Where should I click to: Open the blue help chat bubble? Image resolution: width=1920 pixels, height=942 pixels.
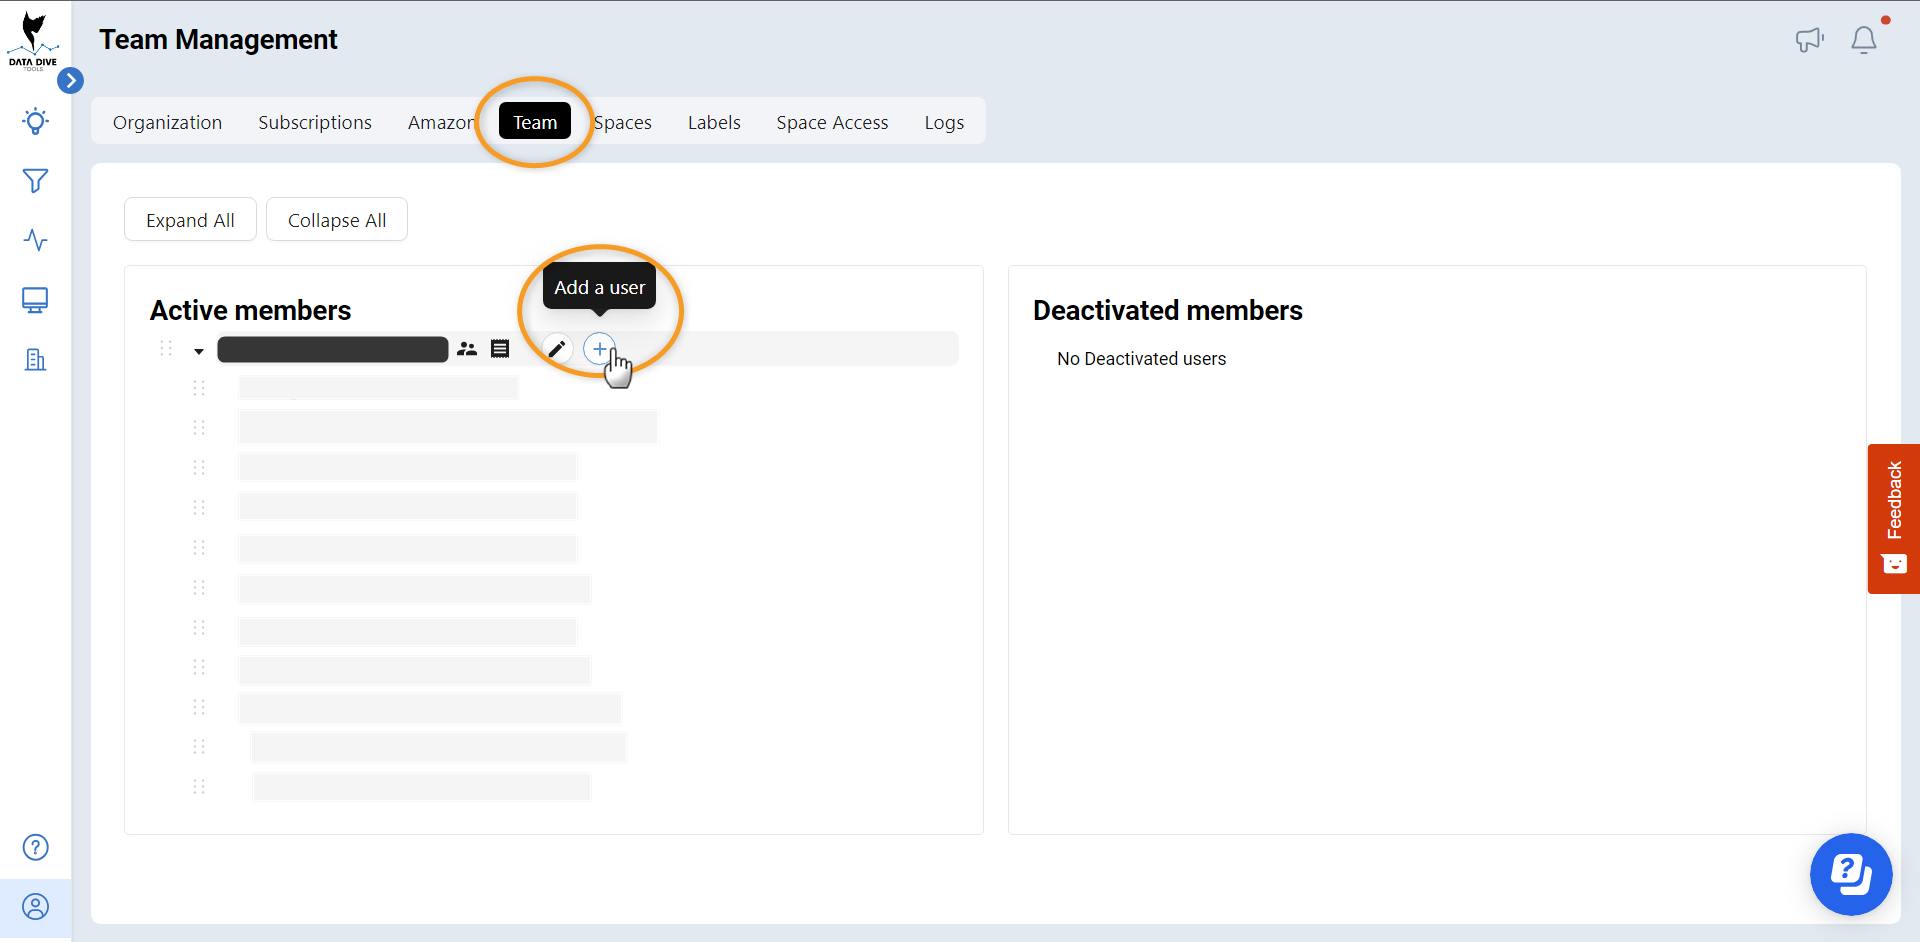1851,875
